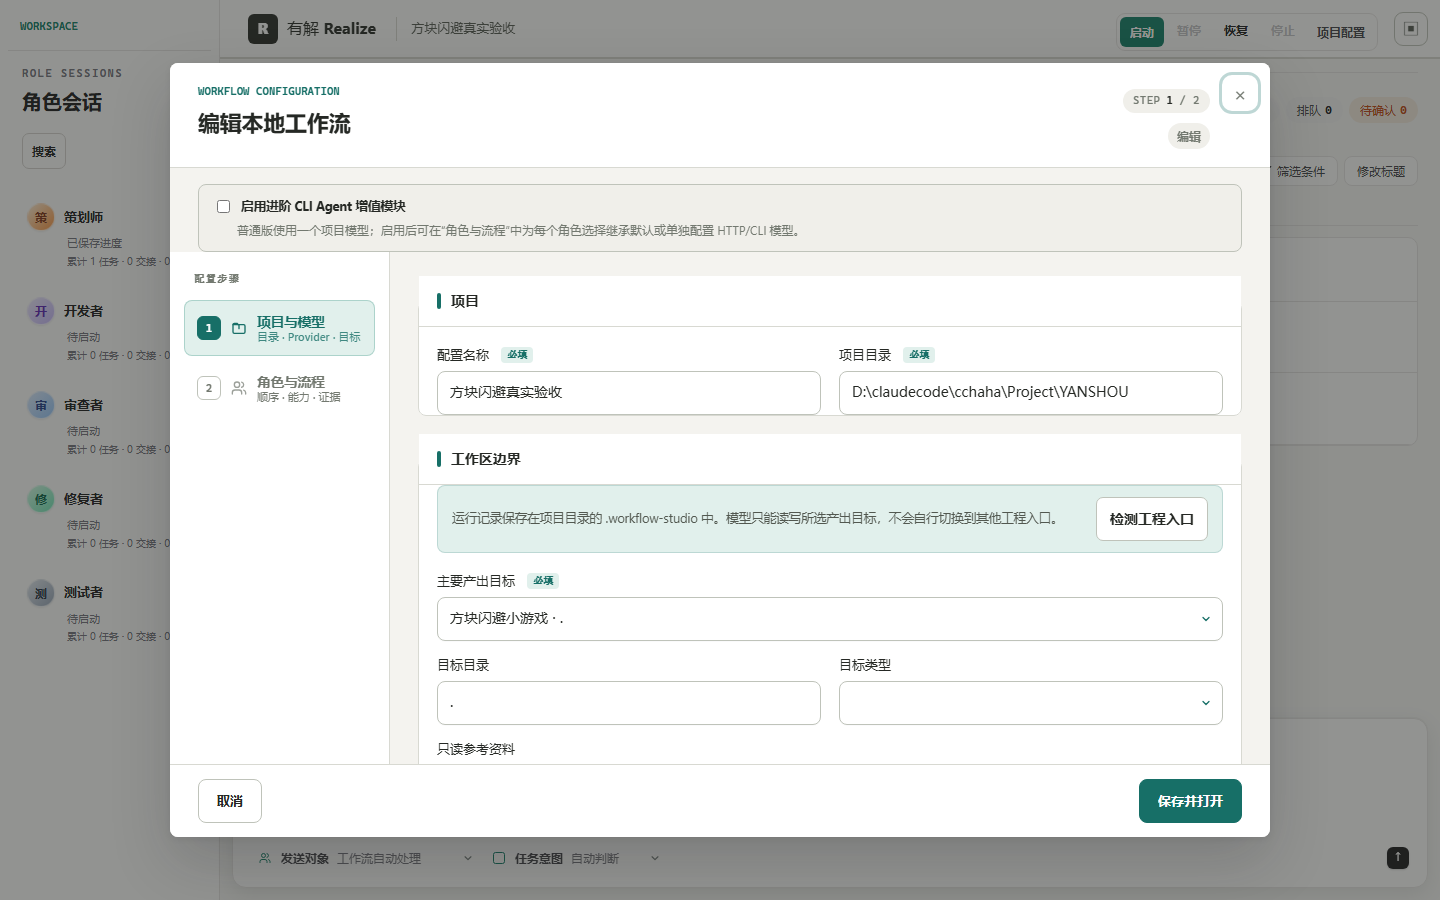
Task: Click the folder icon beside 项目与模型 step
Action: (239, 328)
